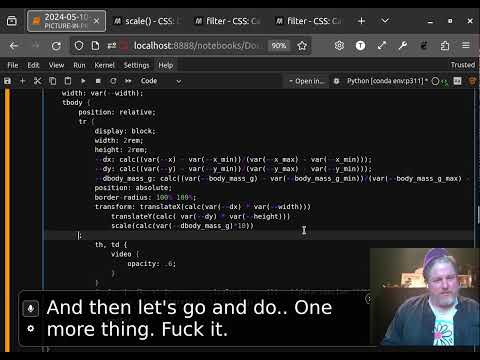The image size is (480, 360).
Task: Click the 'border-radius: 100% 100%;' line
Action: pyautogui.click(x=145, y=197)
